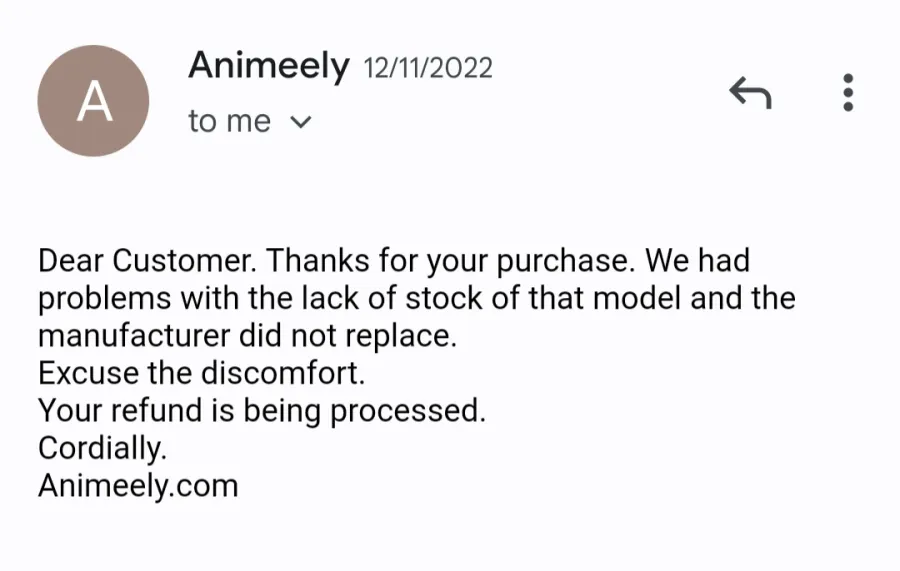The image size is (900, 571).
Task: Click the words "We had" in the first line
Action: pyautogui.click(x=697, y=261)
